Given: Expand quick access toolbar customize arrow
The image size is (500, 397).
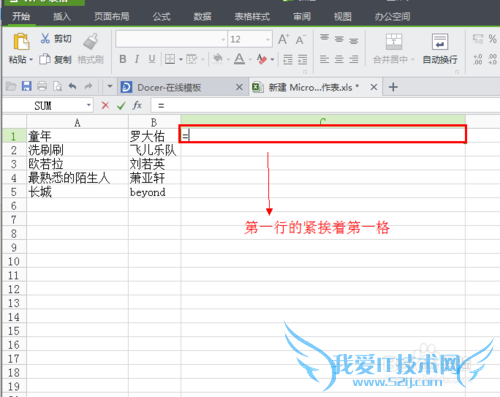Looking at the screenshot, I should (x=110, y=87).
